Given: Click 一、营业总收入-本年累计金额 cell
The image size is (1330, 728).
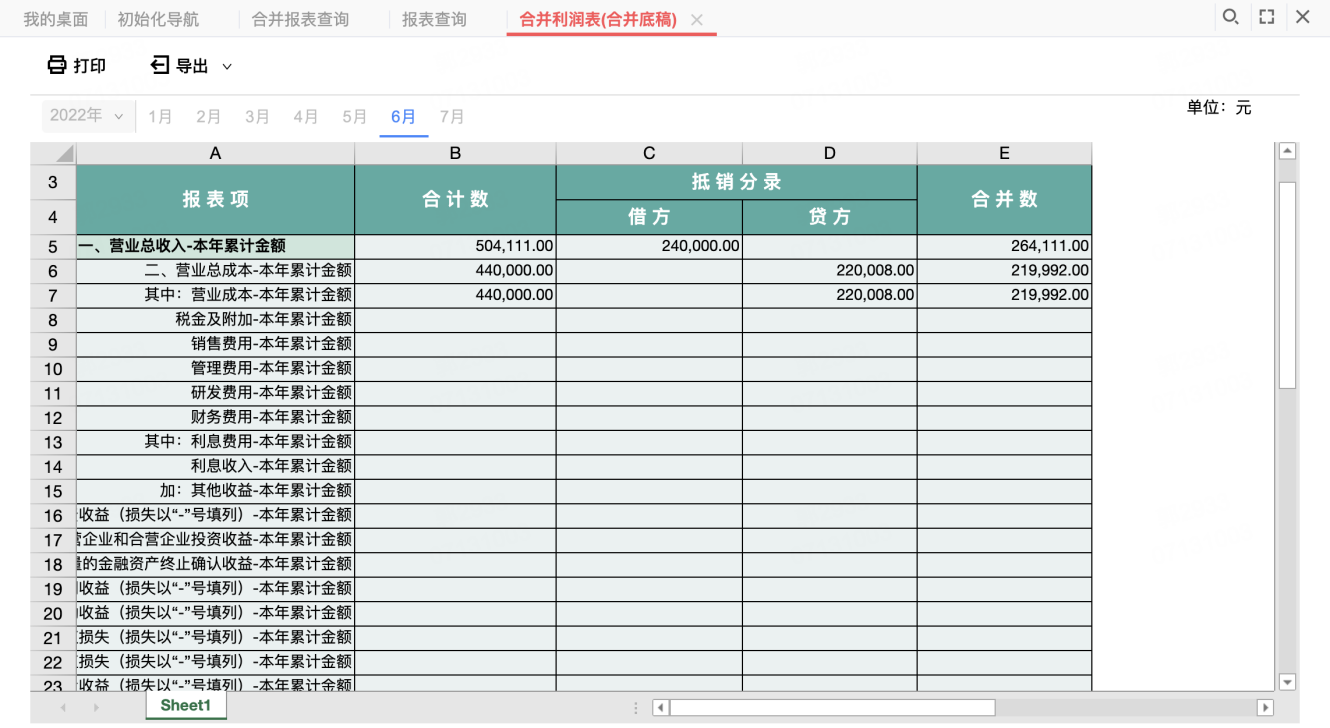Looking at the screenshot, I should pyautogui.click(x=215, y=246).
